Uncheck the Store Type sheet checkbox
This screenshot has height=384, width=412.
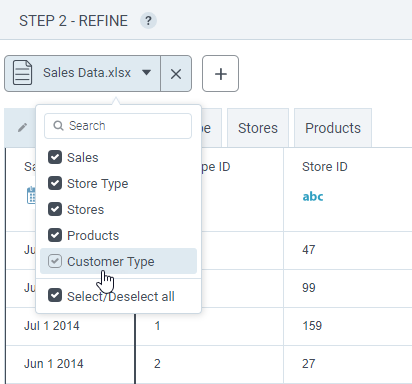(55, 183)
